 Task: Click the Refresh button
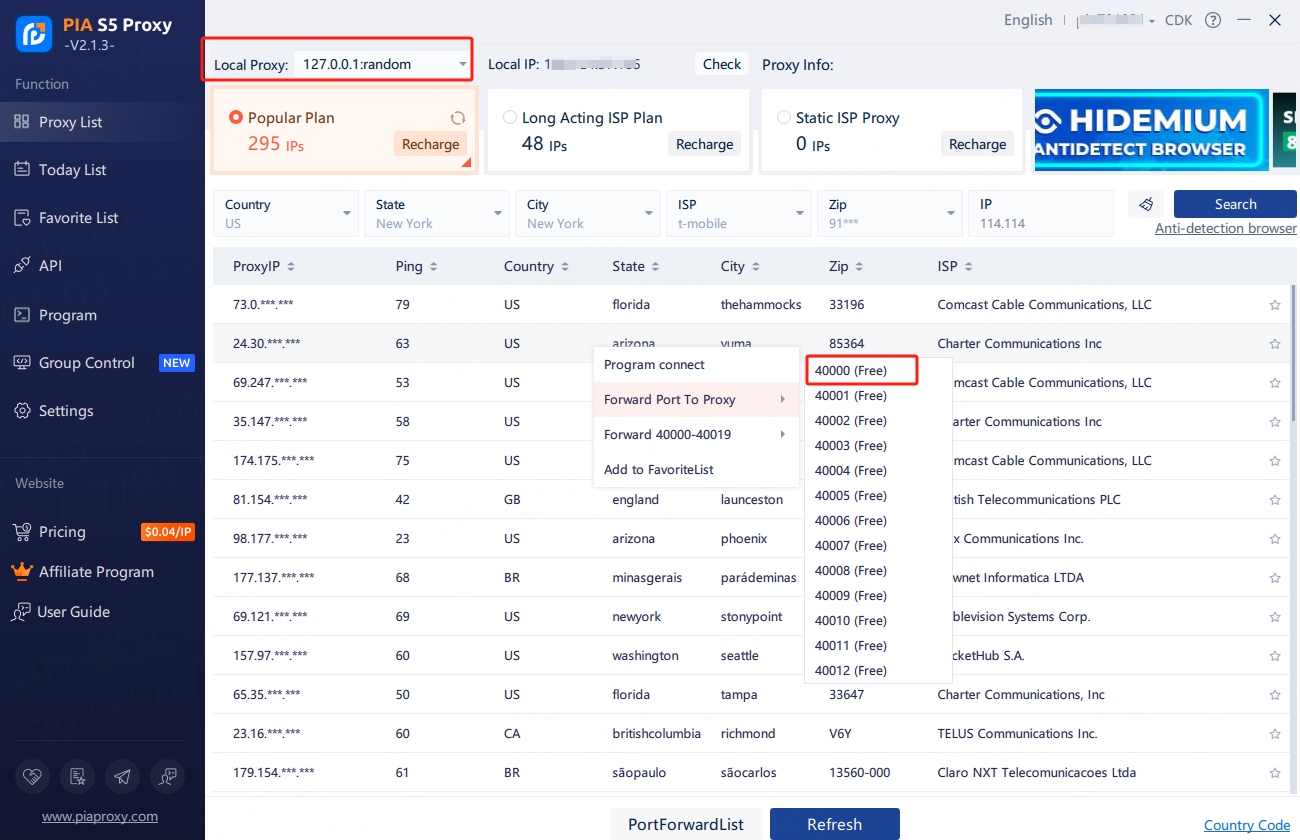tap(835, 824)
